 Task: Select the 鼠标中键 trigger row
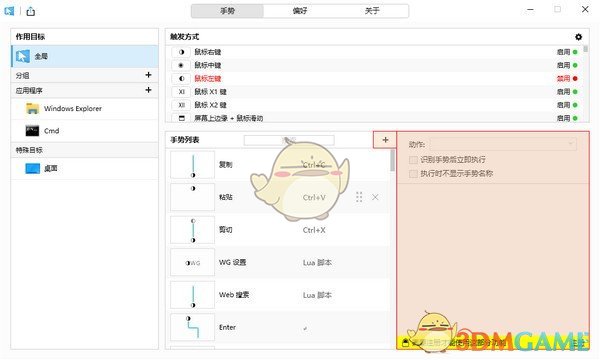point(375,65)
